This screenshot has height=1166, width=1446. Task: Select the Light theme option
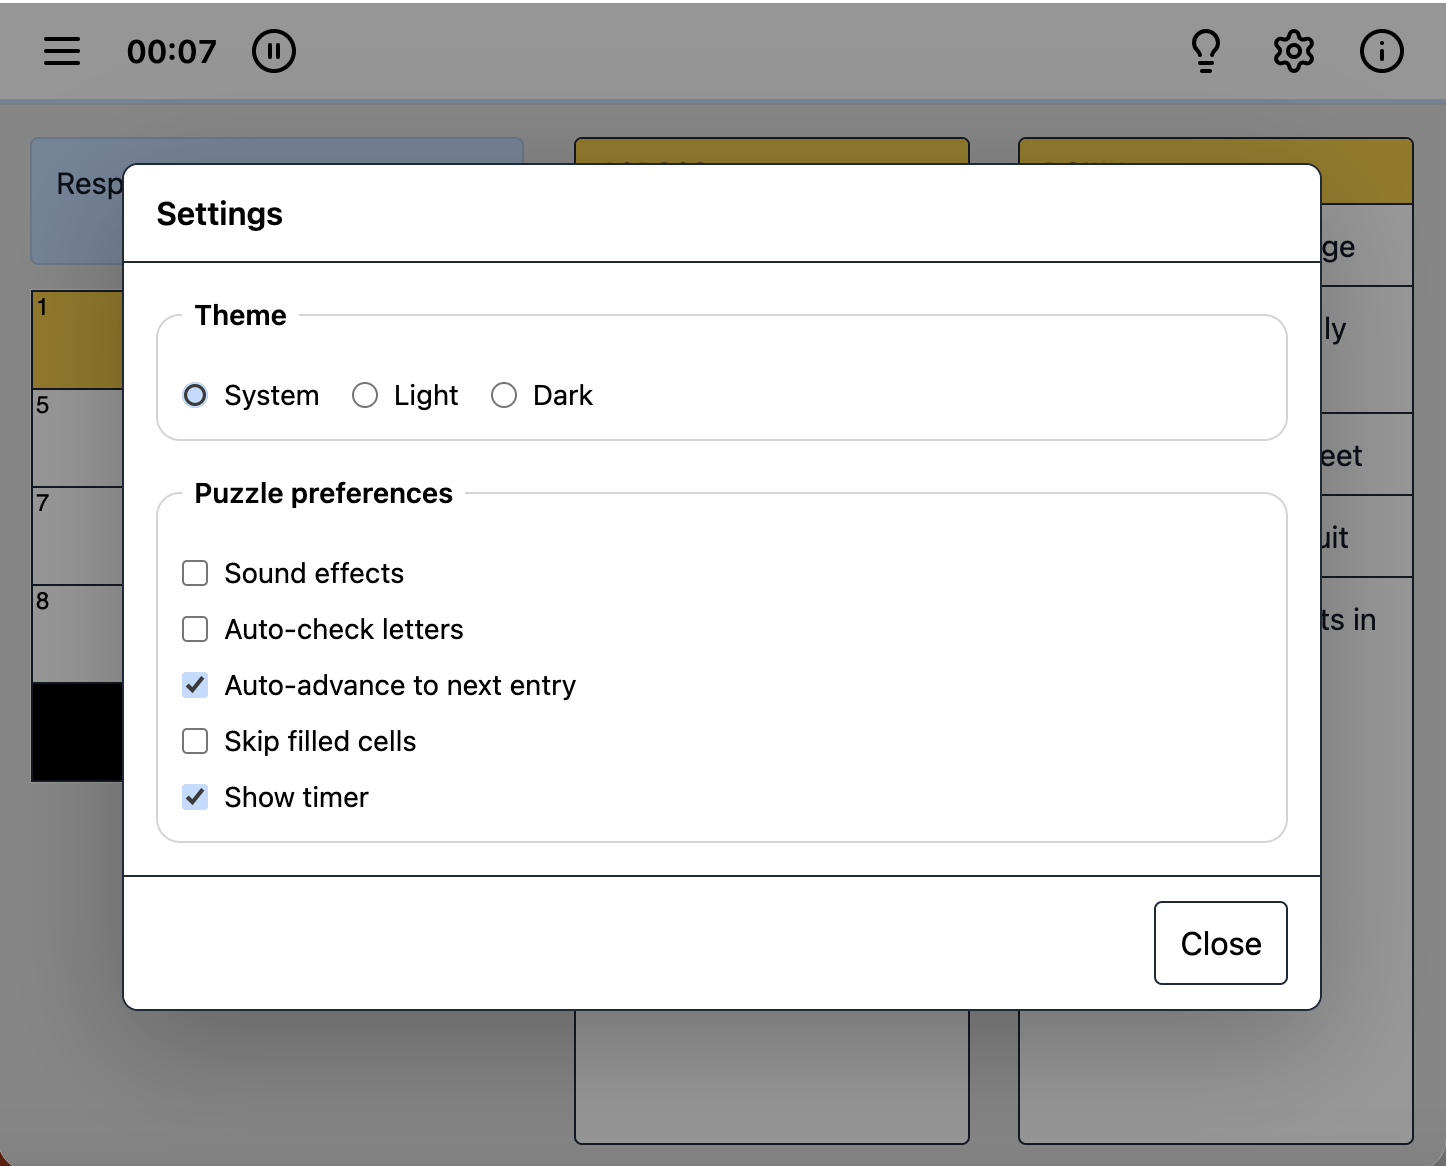[x=365, y=395]
